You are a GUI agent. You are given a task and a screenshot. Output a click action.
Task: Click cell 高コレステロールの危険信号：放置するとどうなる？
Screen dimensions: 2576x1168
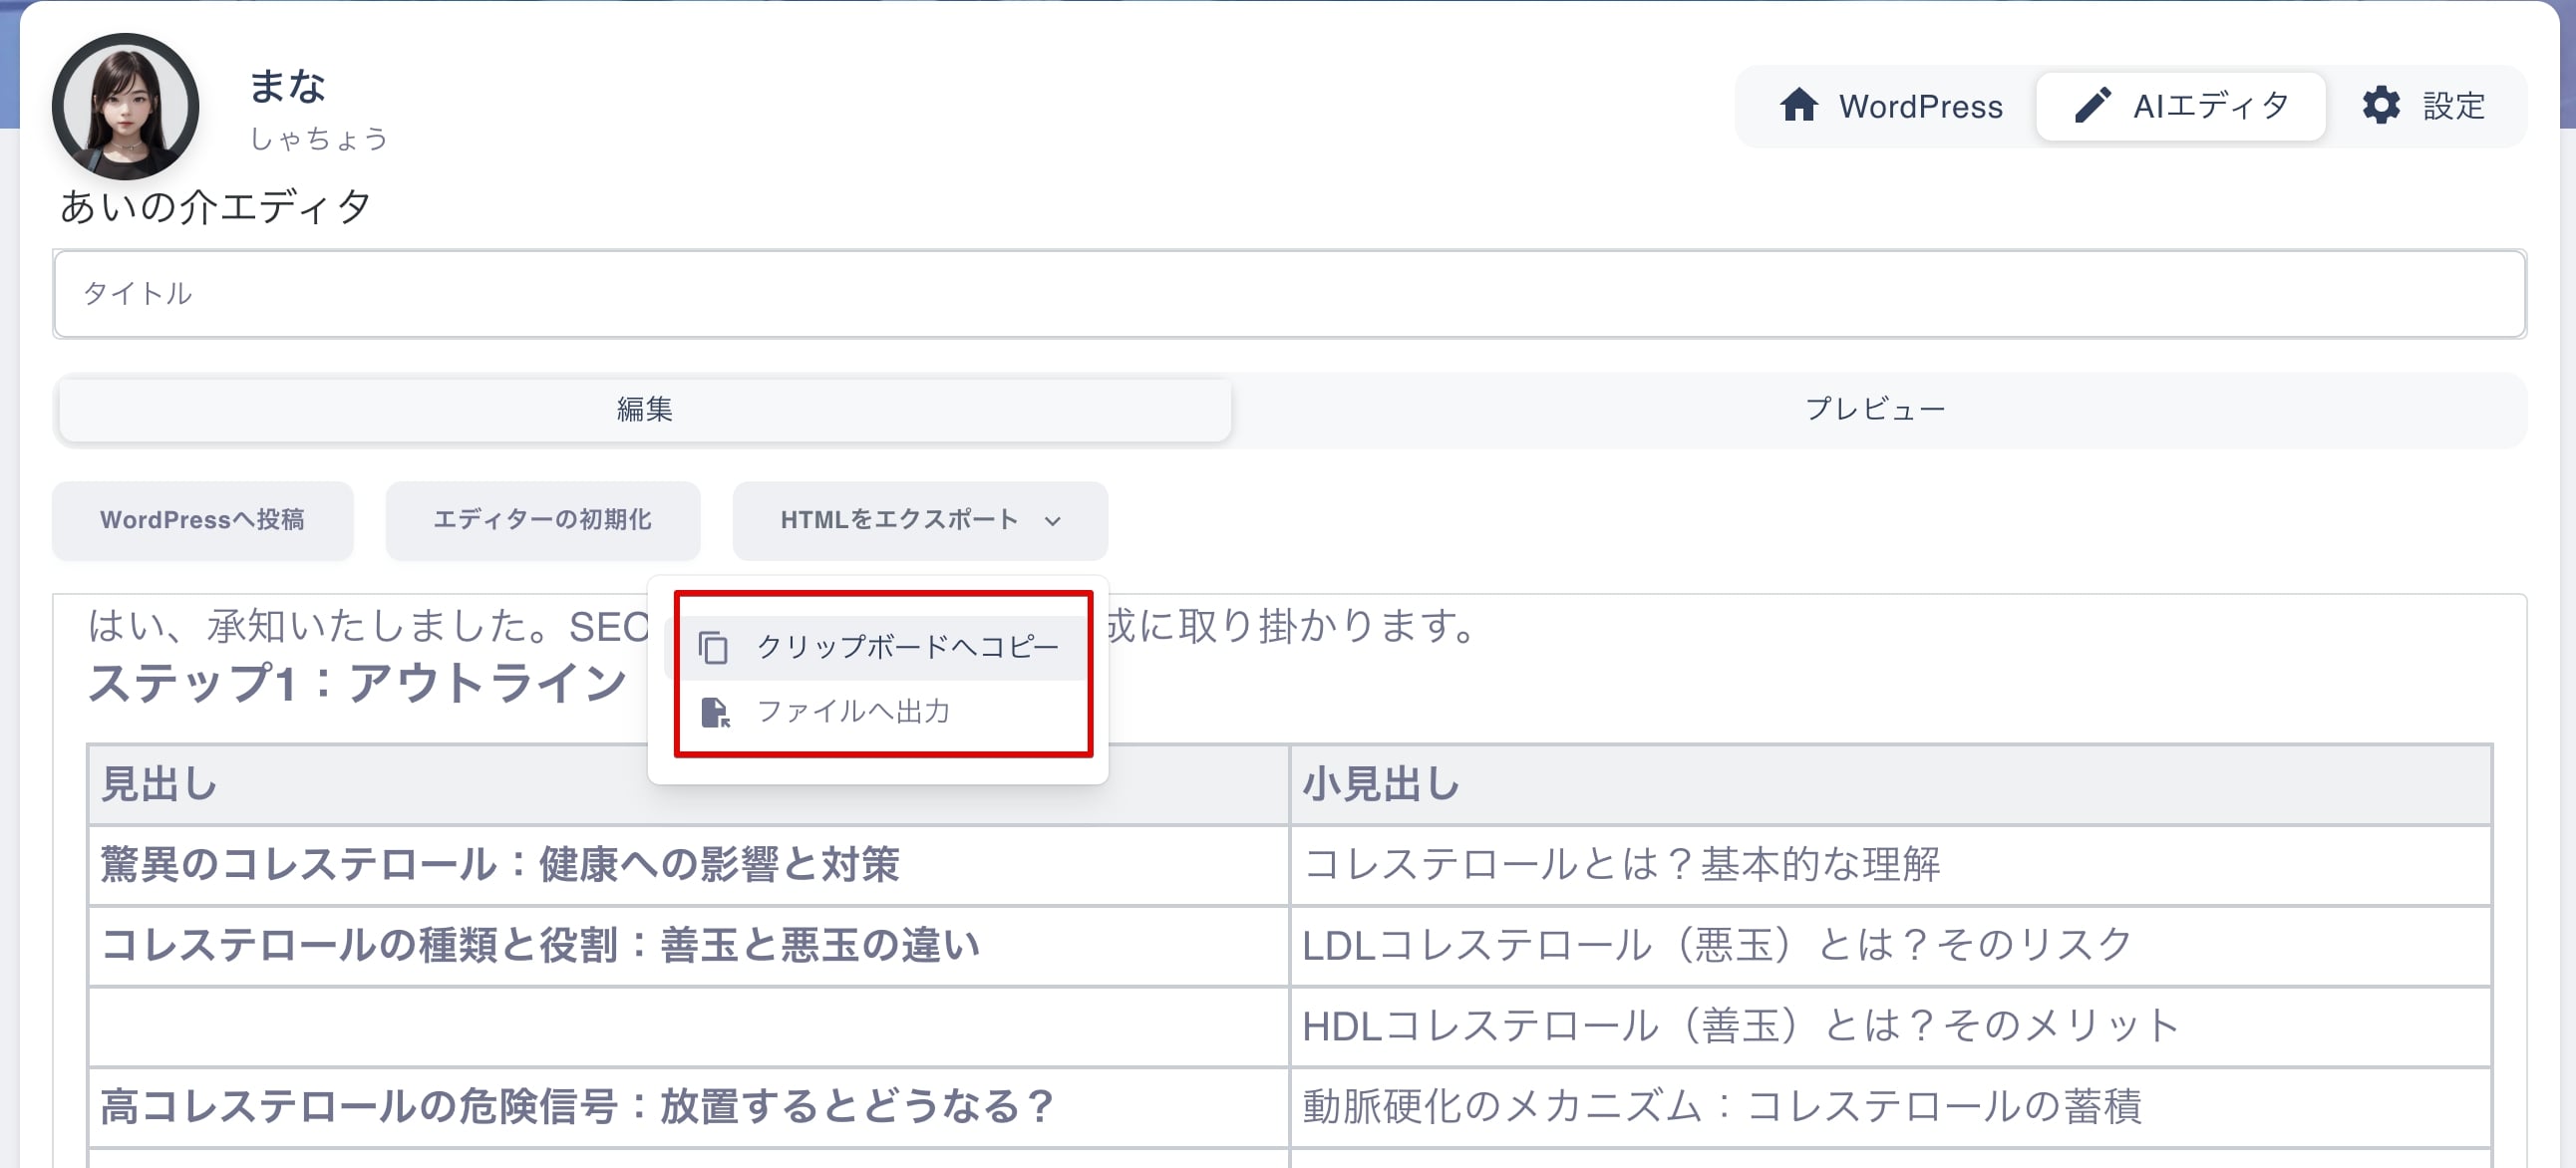pos(688,1108)
